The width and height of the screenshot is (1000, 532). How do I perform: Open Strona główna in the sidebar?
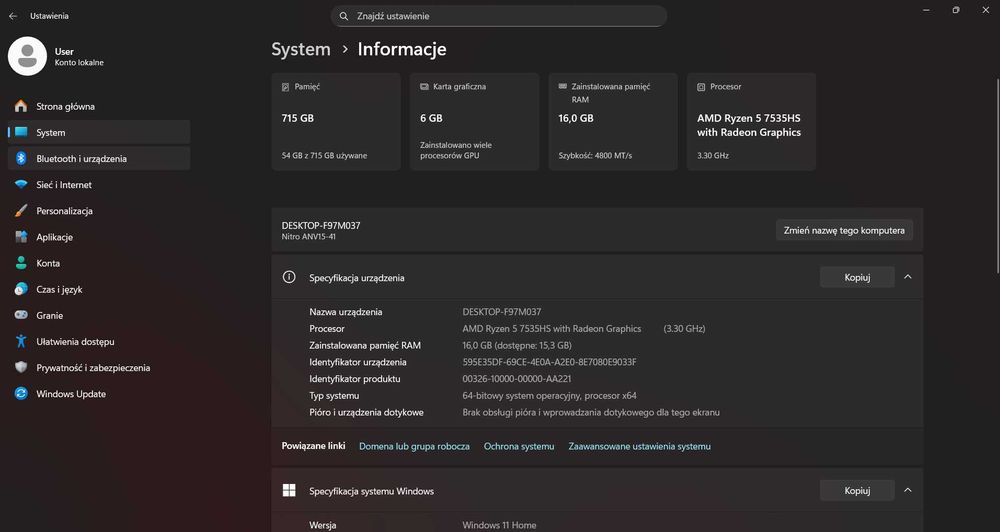click(99, 107)
